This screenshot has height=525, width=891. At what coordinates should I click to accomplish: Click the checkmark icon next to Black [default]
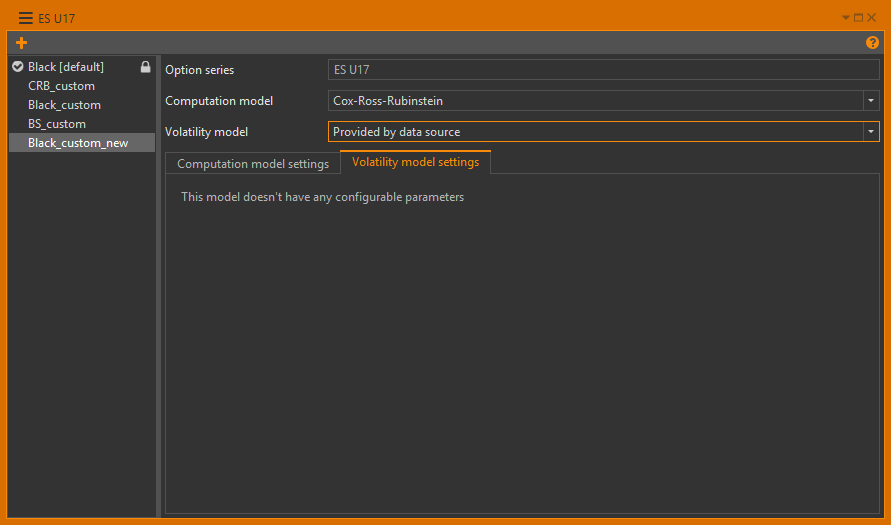click(x=18, y=67)
